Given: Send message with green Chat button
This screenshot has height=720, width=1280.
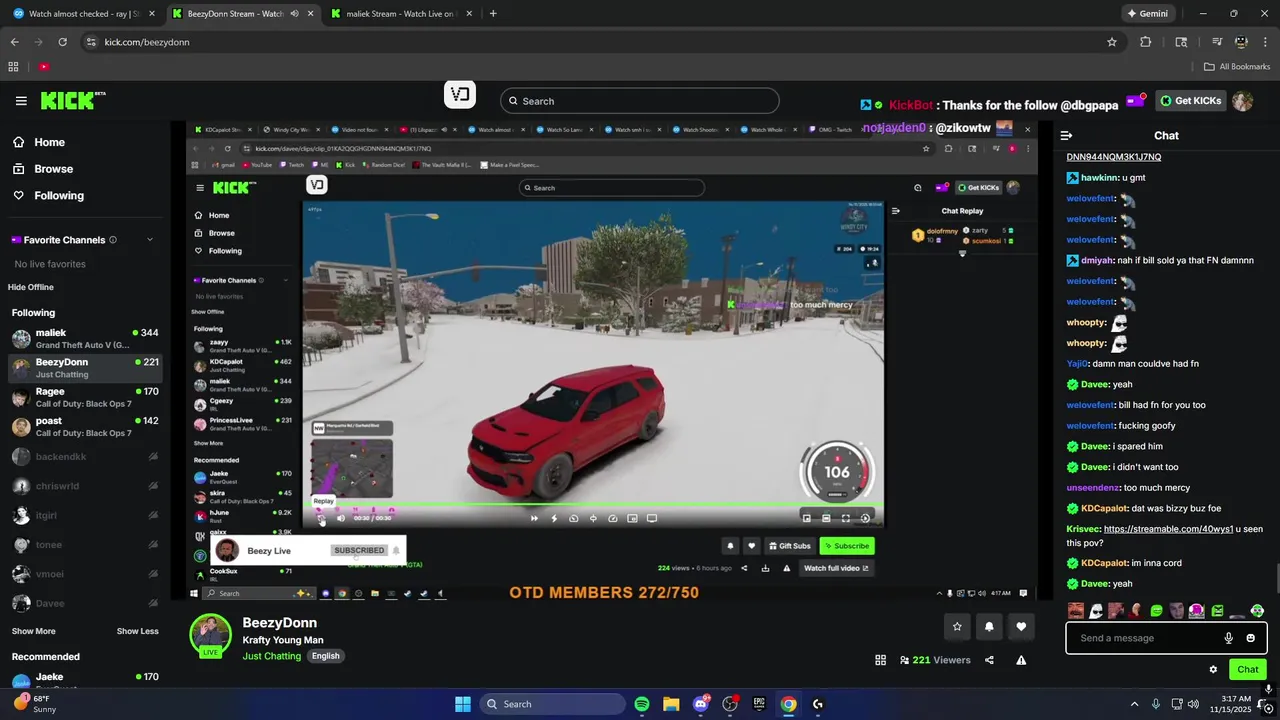Looking at the screenshot, I should pyautogui.click(x=1247, y=670).
